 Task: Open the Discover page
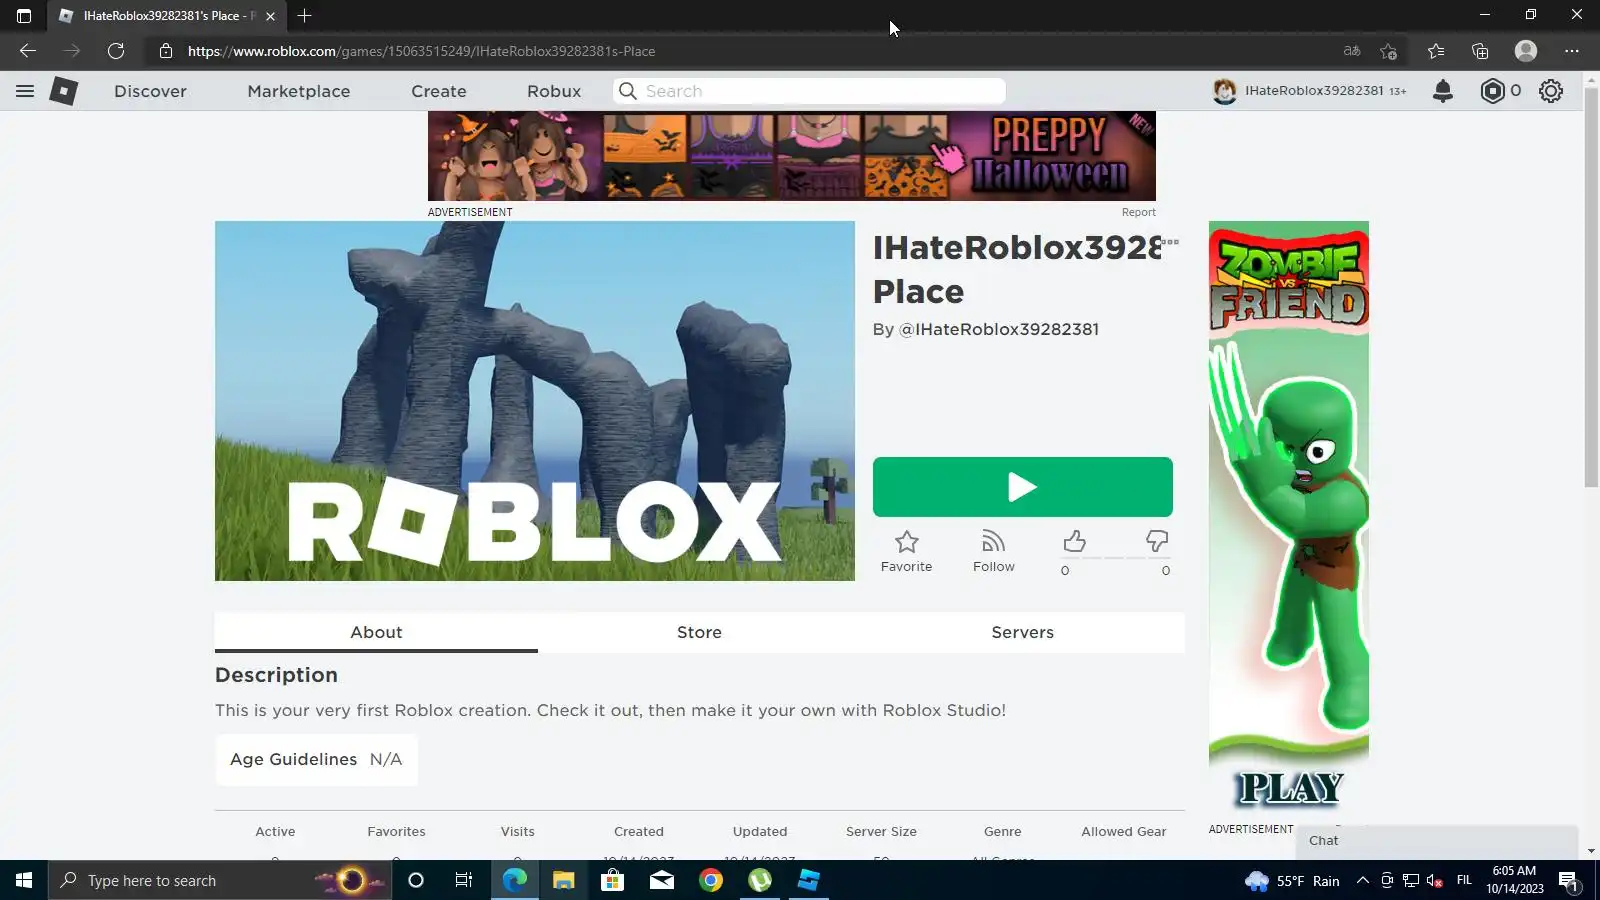150,91
